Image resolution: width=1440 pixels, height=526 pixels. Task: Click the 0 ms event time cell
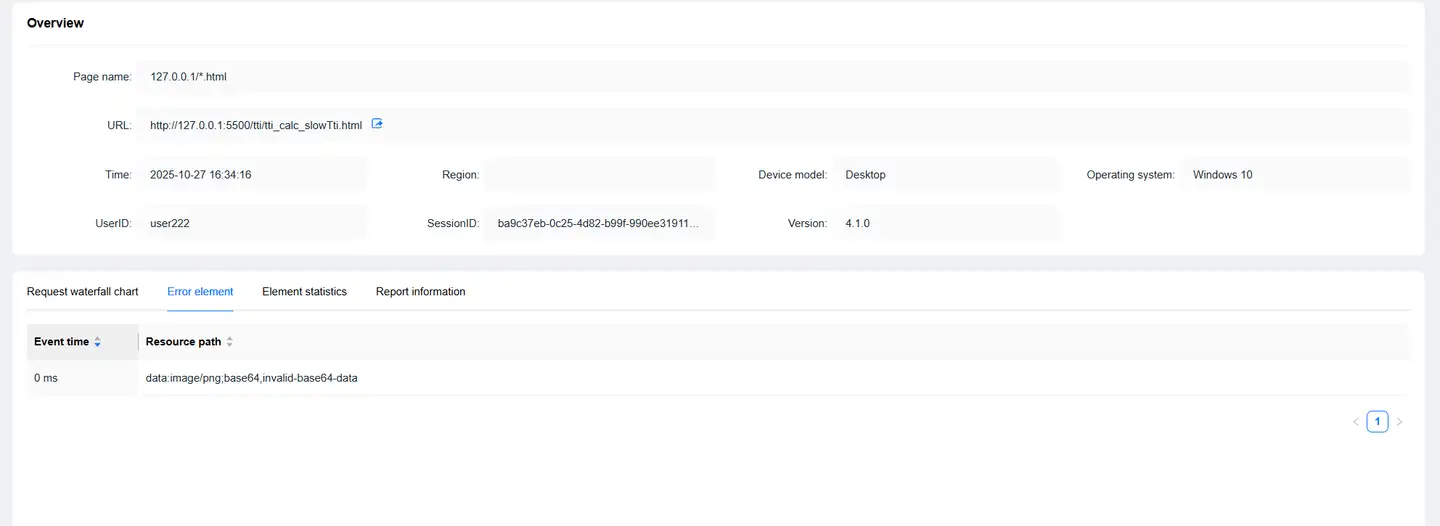pos(46,378)
